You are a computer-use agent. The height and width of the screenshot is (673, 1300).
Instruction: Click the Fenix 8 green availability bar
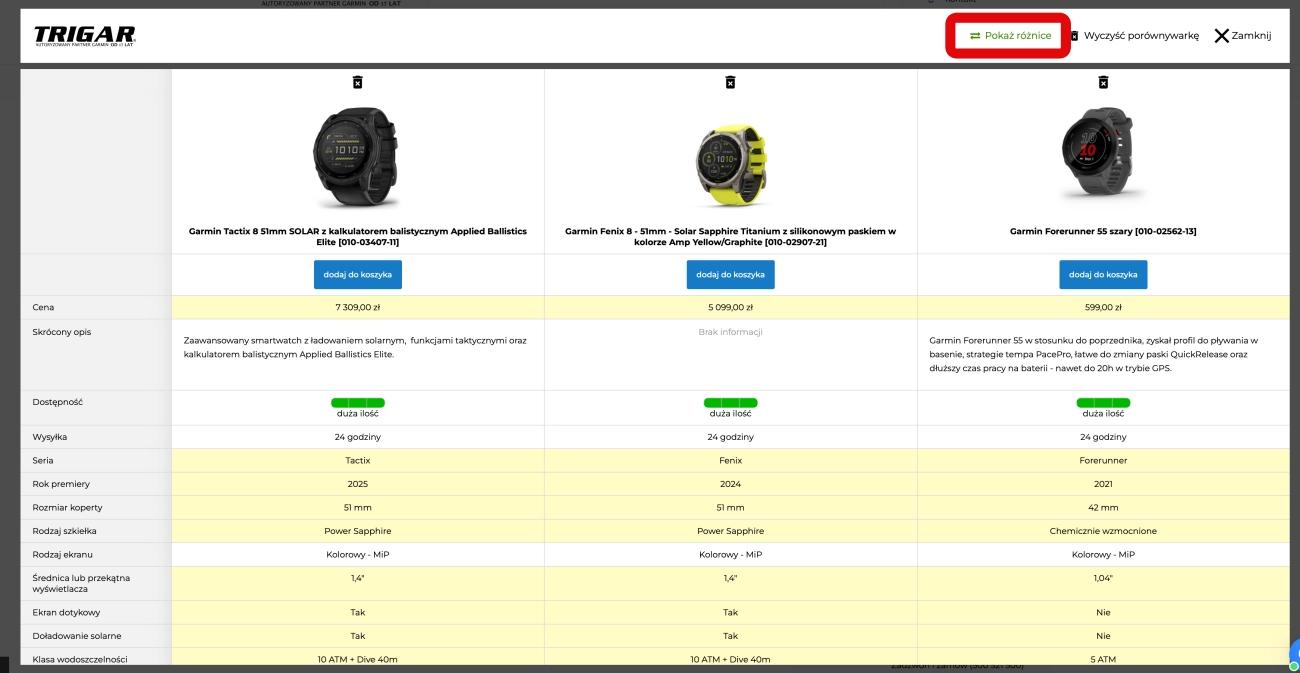(730, 402)
